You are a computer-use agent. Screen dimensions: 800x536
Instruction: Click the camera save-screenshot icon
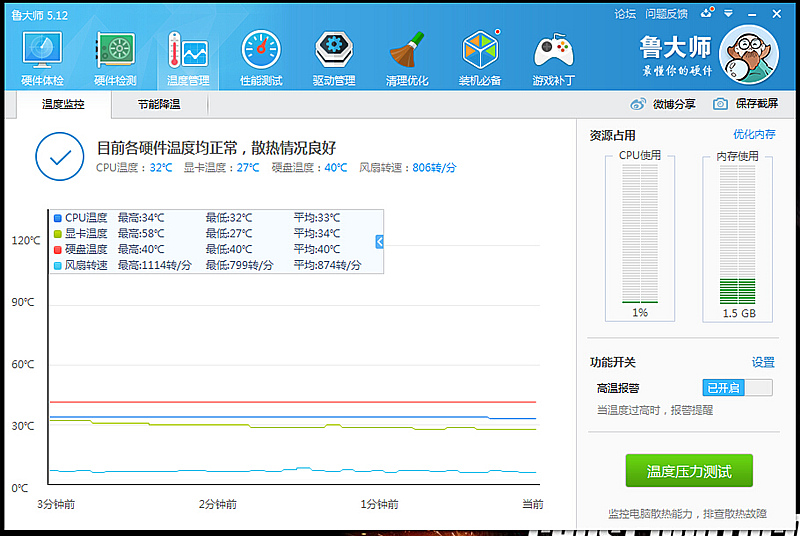[x=720, y=104]
